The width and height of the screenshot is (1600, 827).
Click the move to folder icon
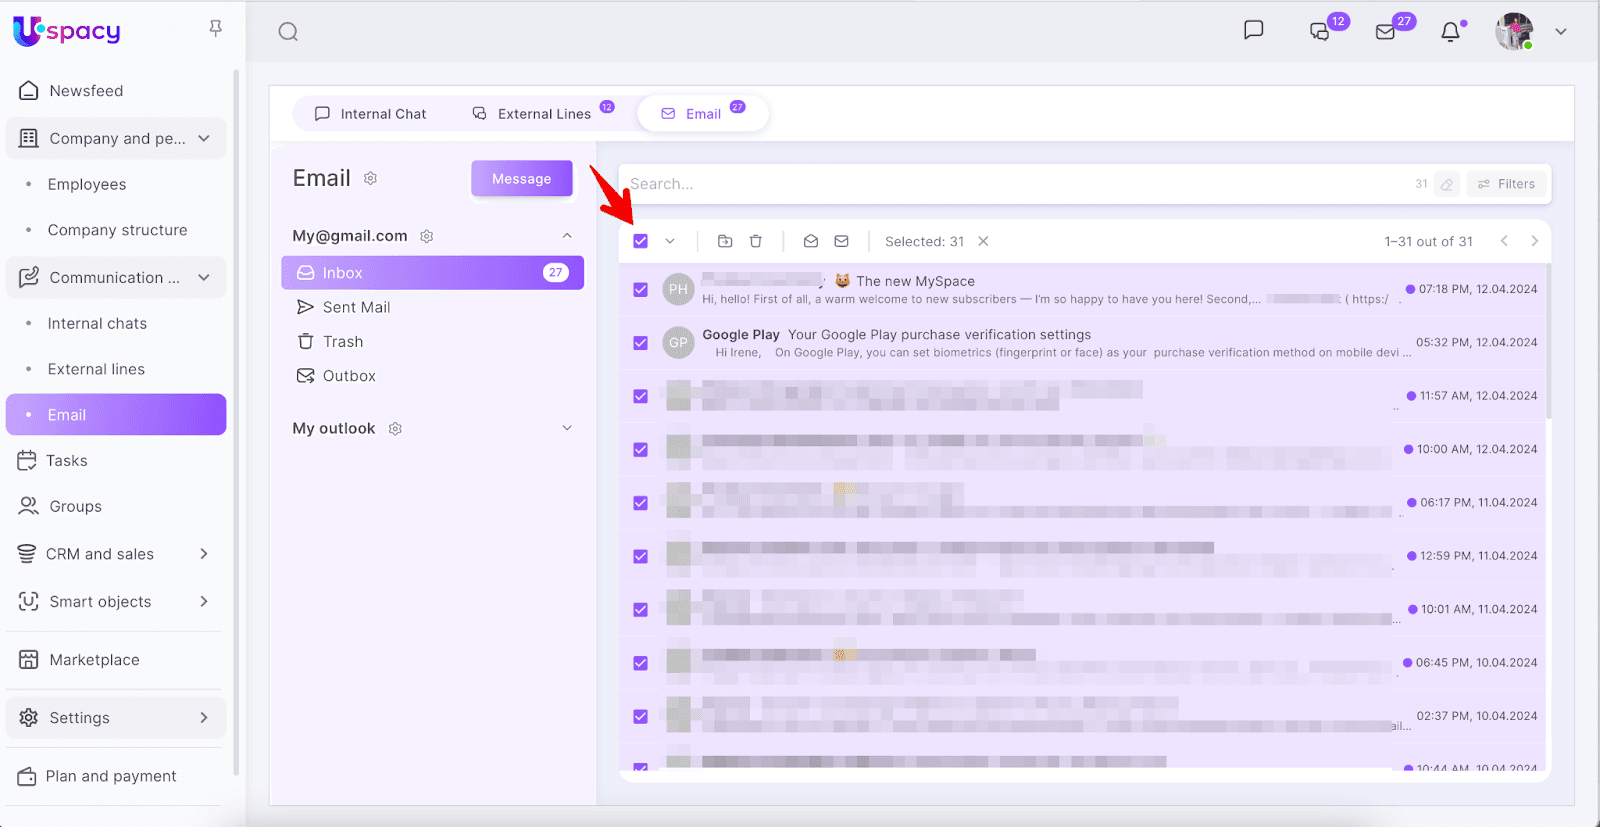point(725,241)
